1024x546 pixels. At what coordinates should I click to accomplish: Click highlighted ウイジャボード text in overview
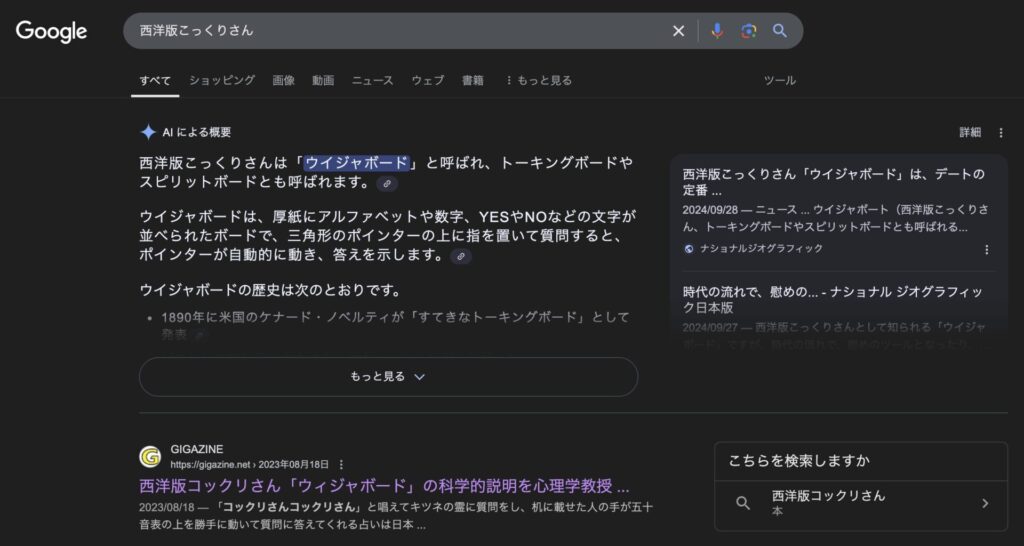(357, 163)
